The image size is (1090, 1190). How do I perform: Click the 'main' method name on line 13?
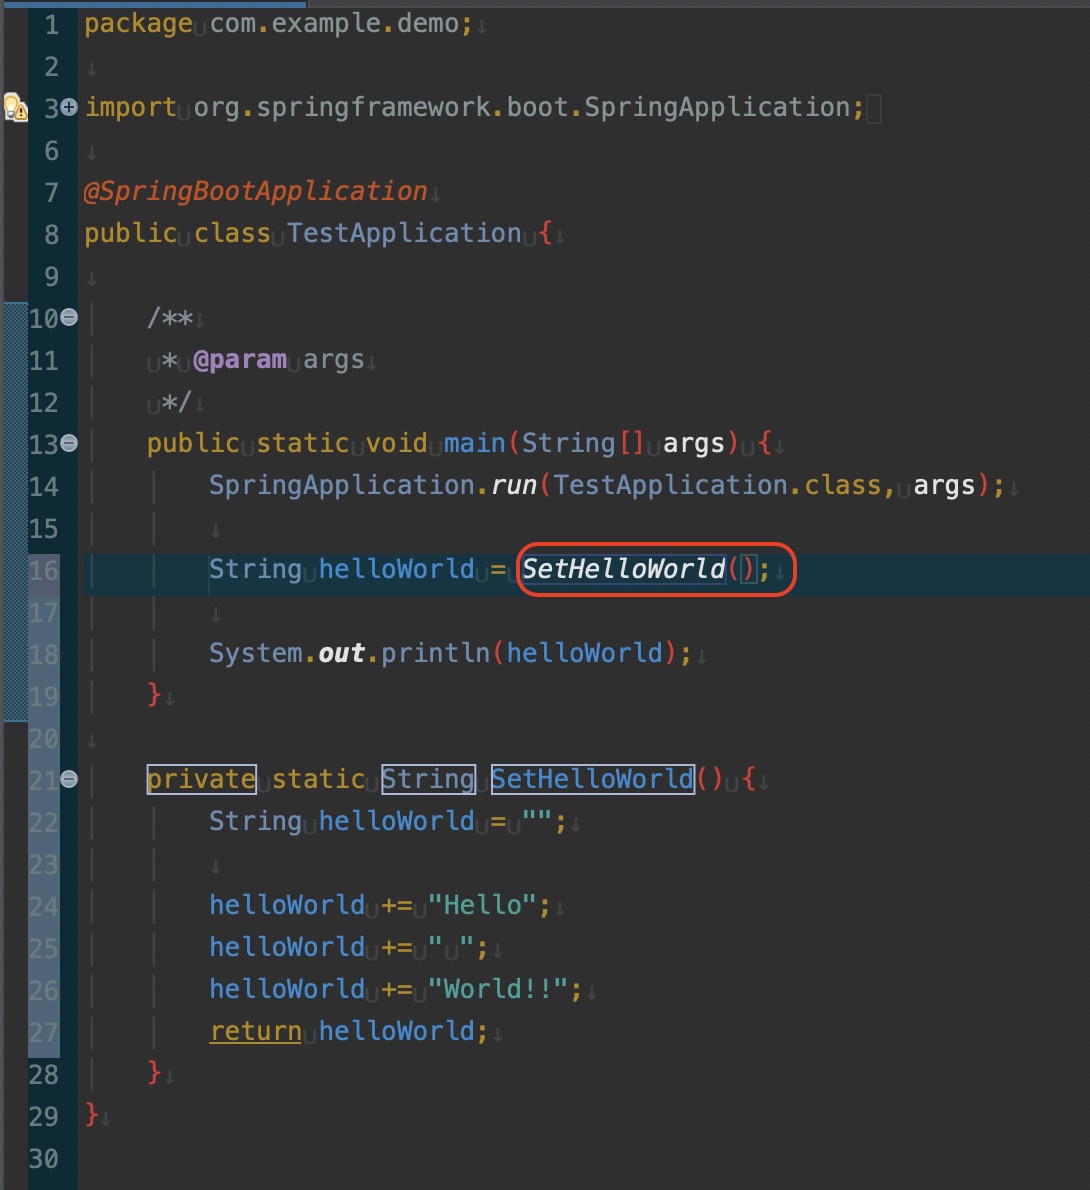click(474, 443)
